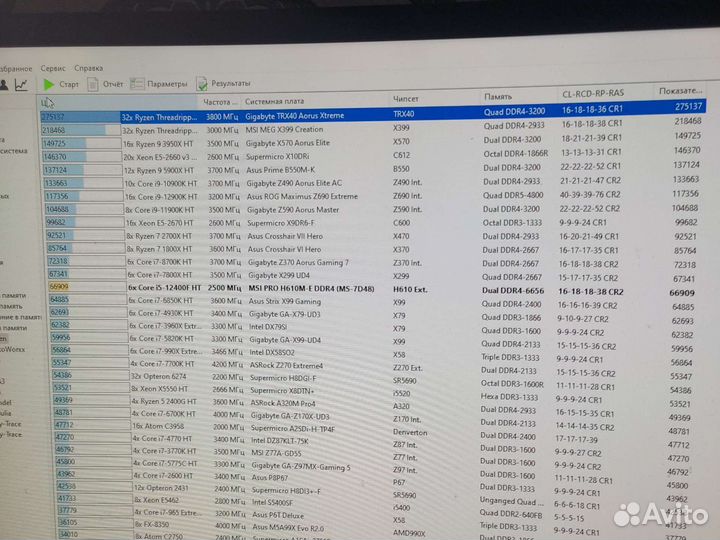Image resolution: width=720 pixels, height=540 pixels.
Task: Click the green Start play icon
Action: (x=49, y=84)
